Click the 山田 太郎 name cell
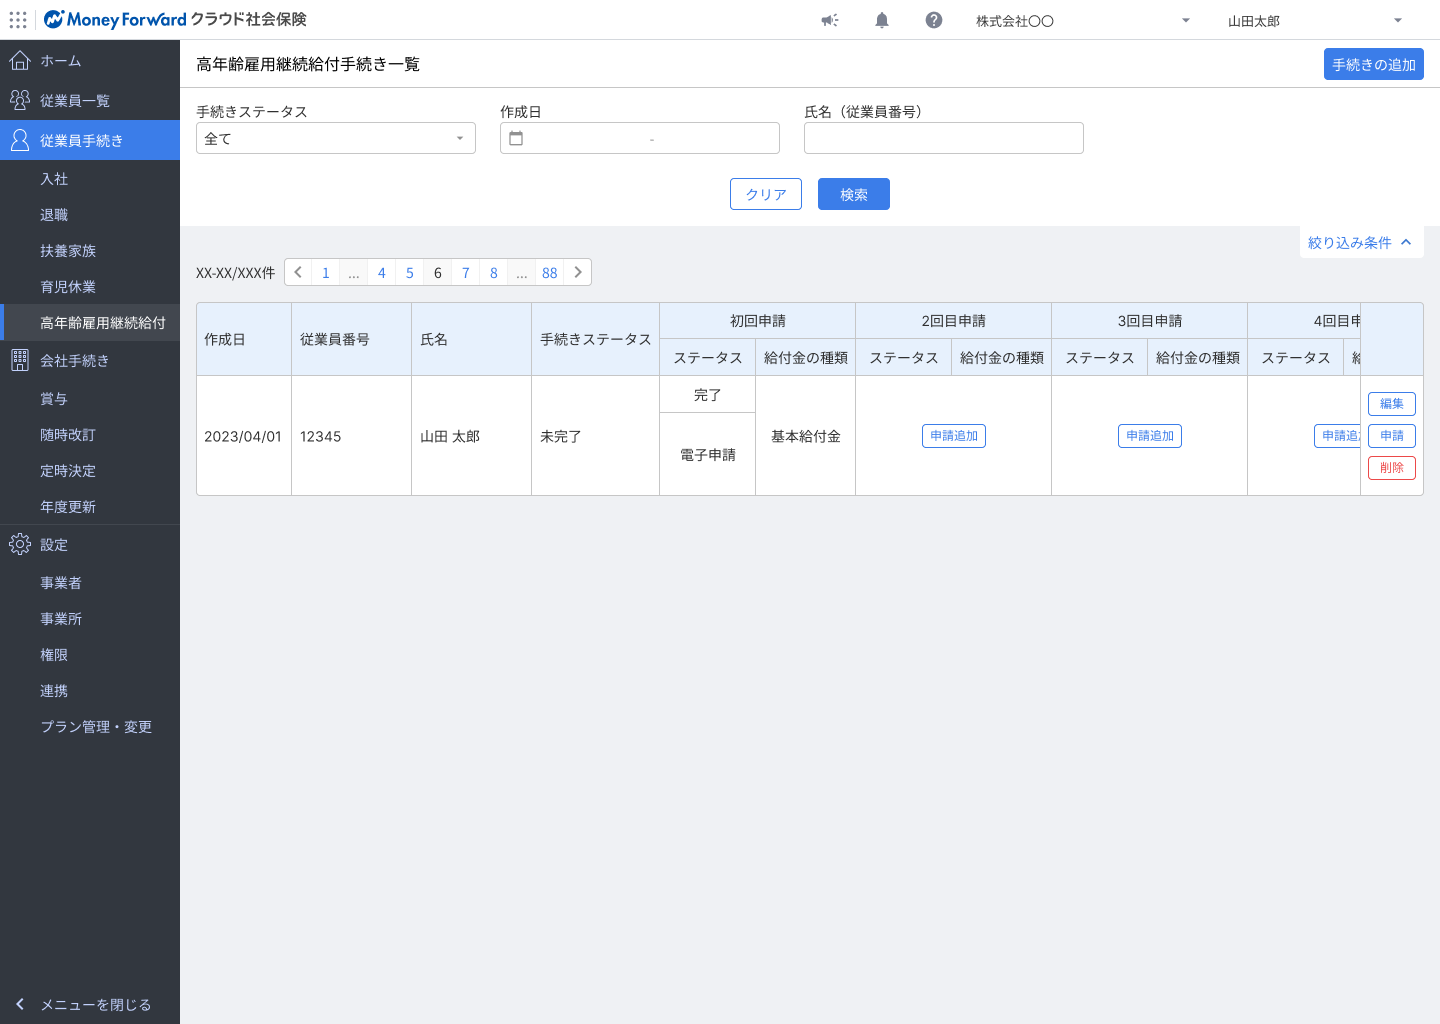The width and height of the screenshot is (1440, 1024). pyautogui.click(x=471, y=436)
